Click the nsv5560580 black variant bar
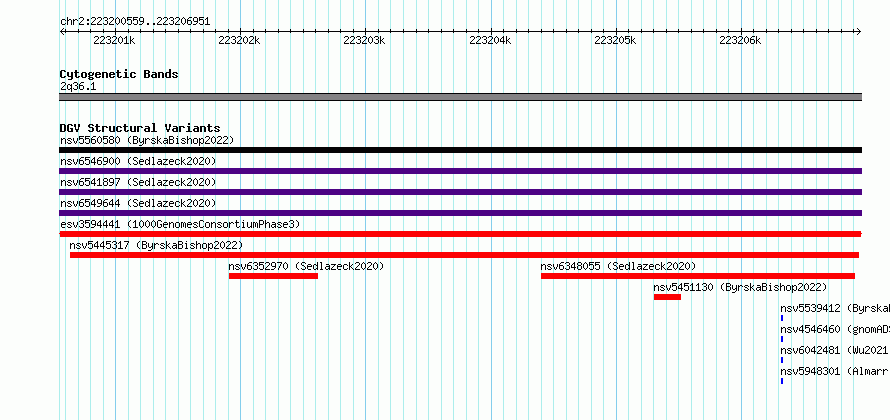 [x=460, y=150]
